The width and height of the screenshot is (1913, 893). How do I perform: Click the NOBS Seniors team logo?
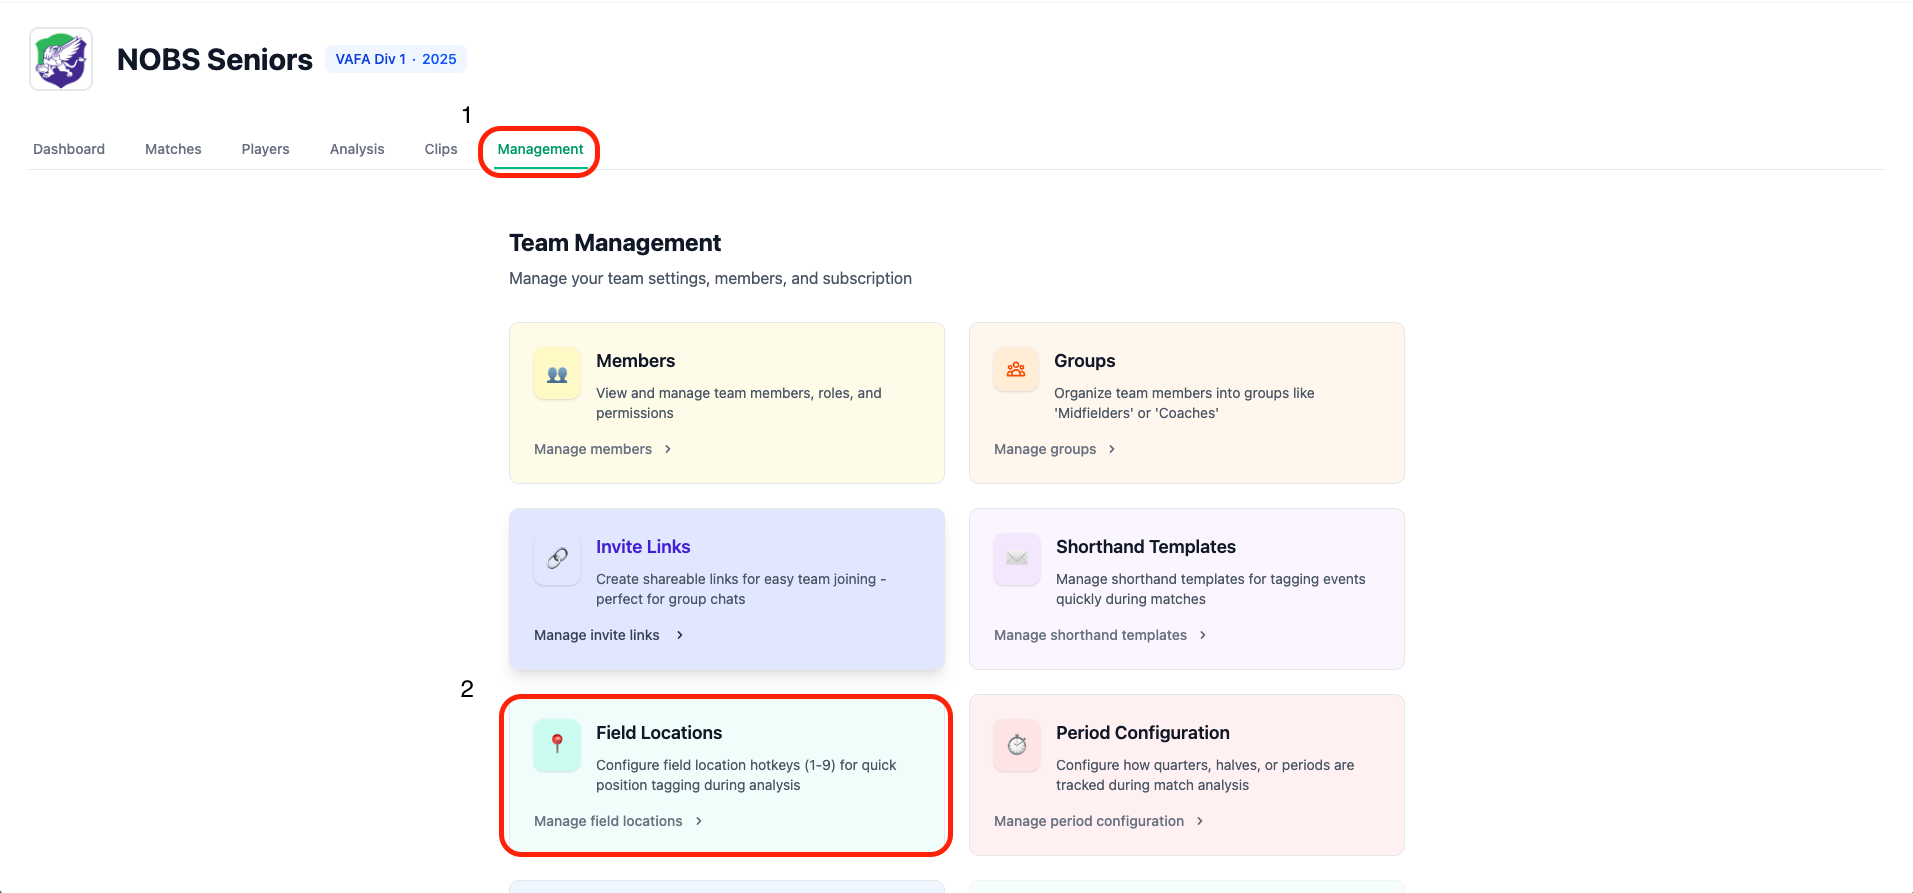click(61, 59)
